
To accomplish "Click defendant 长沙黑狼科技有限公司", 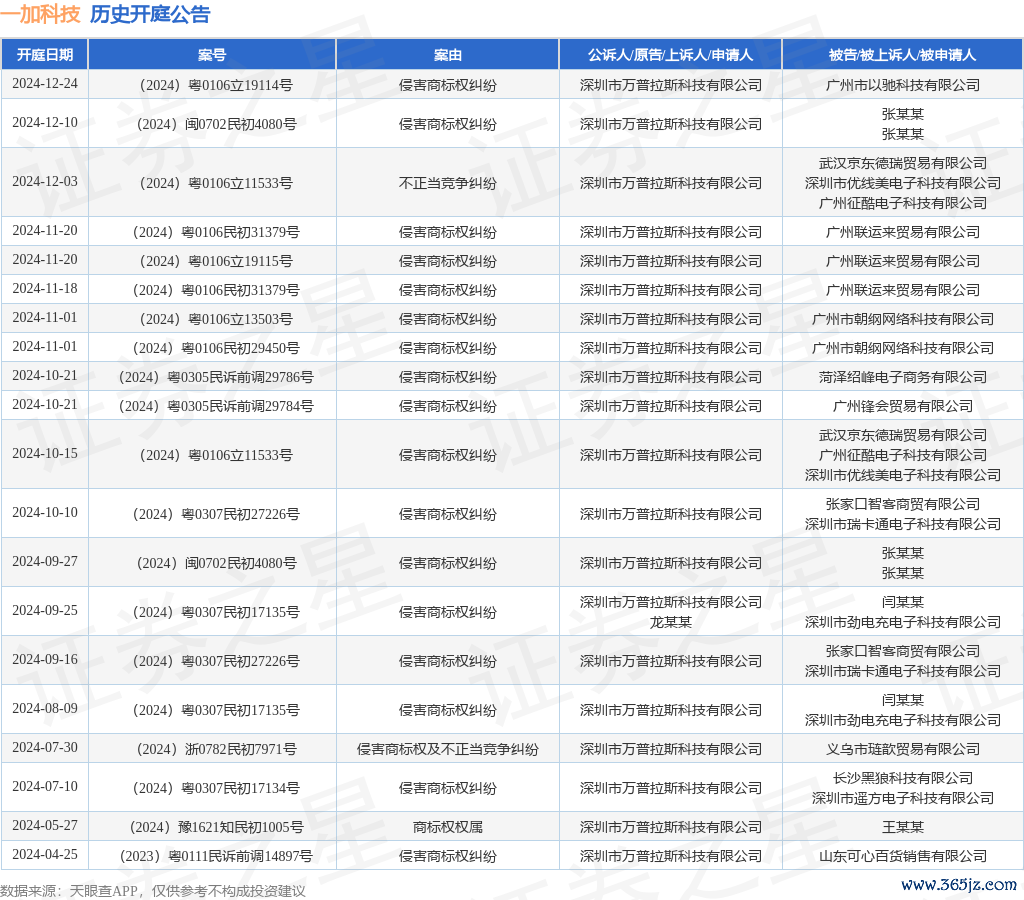I will click(x=903, y=779).
